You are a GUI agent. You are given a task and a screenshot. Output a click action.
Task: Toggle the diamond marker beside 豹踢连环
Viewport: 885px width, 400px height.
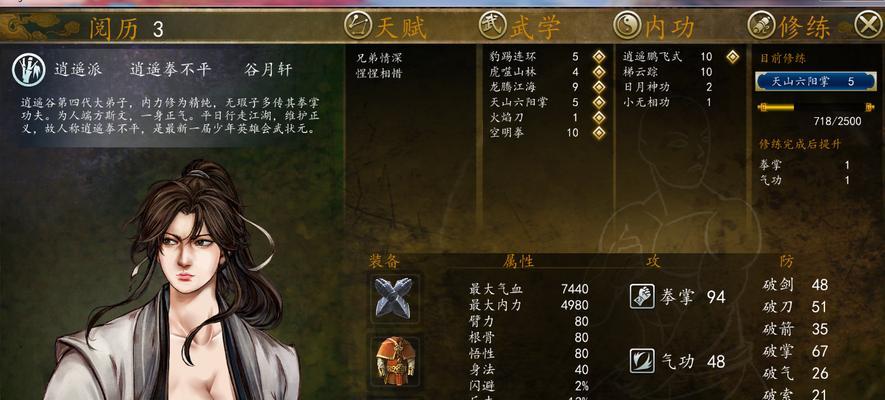[599, 57]
